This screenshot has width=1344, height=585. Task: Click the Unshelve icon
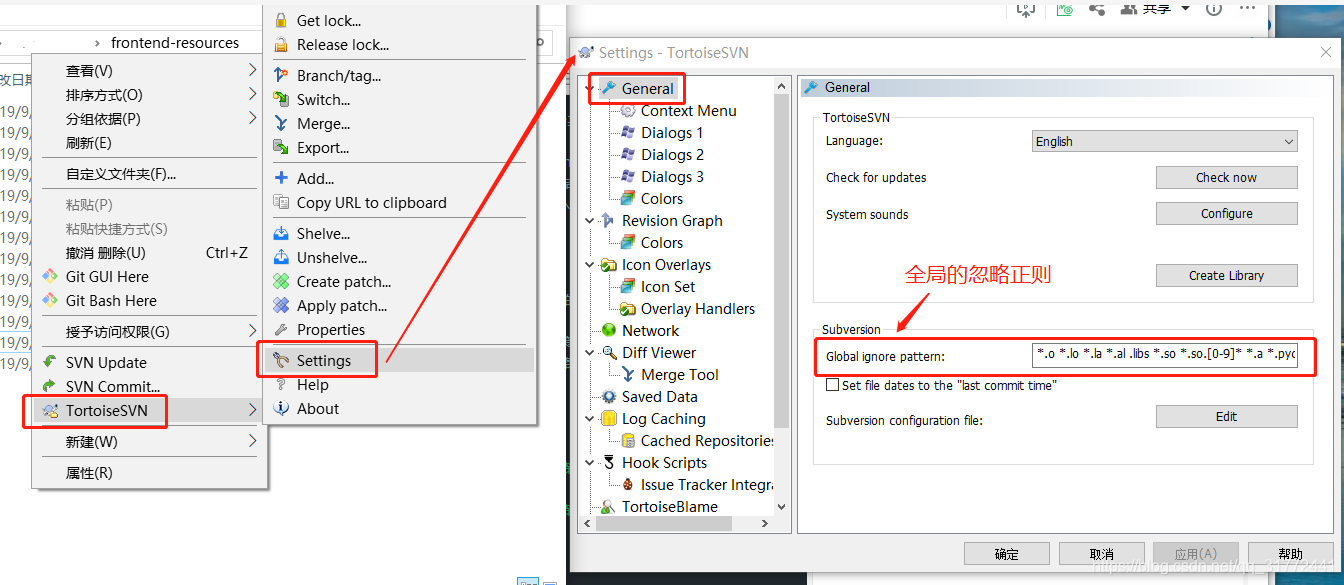(281, 258)
